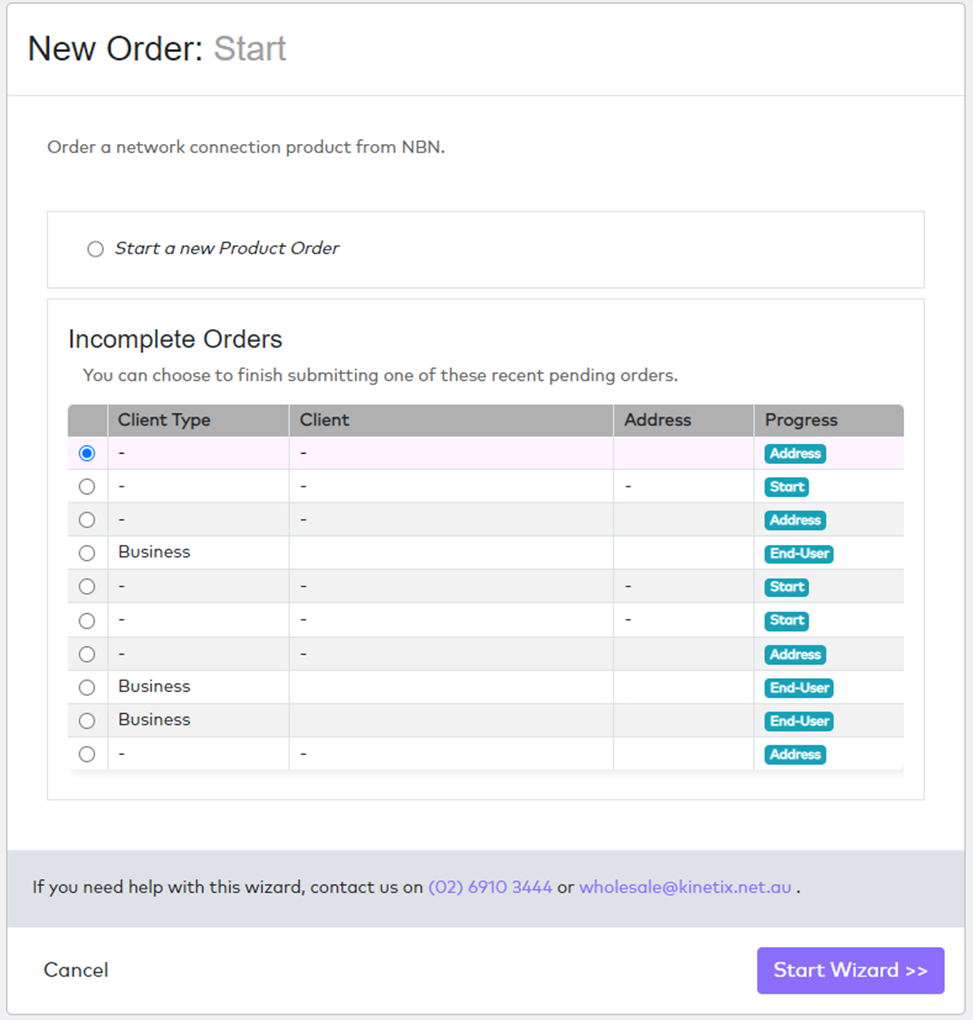This screenshot has height=1020, width=973.
Task: Cancel the new order dialog
Action: (x=76, y=970)
